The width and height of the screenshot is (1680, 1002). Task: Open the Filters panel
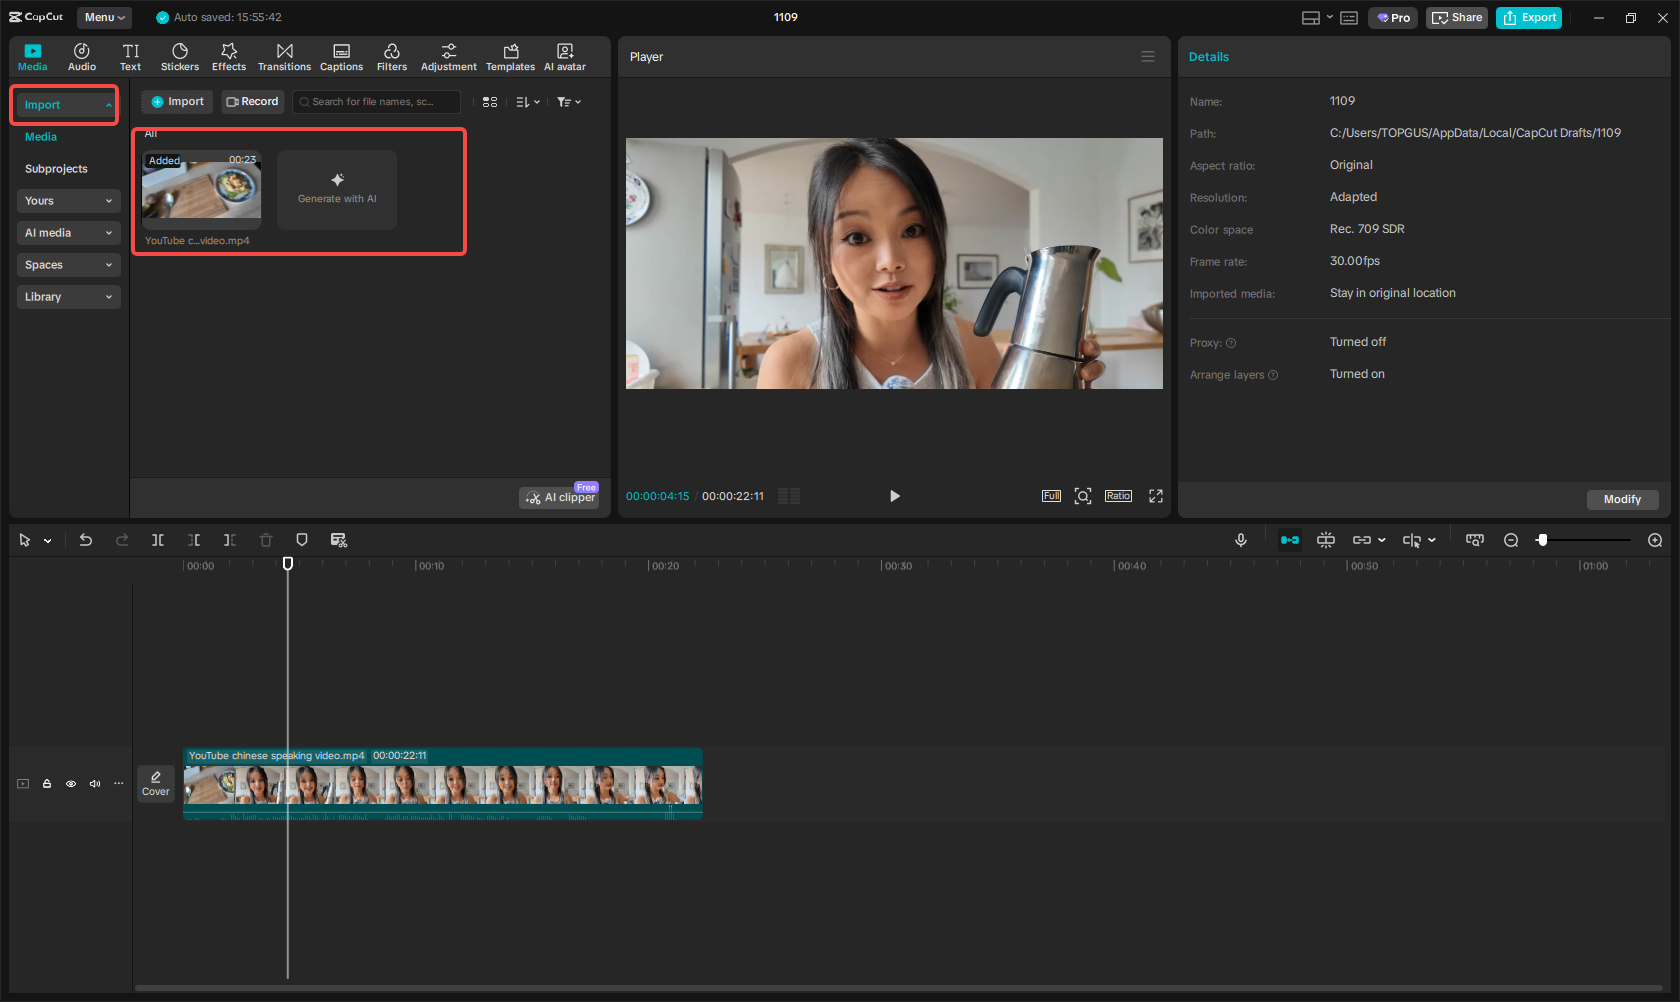click(391, 56)
